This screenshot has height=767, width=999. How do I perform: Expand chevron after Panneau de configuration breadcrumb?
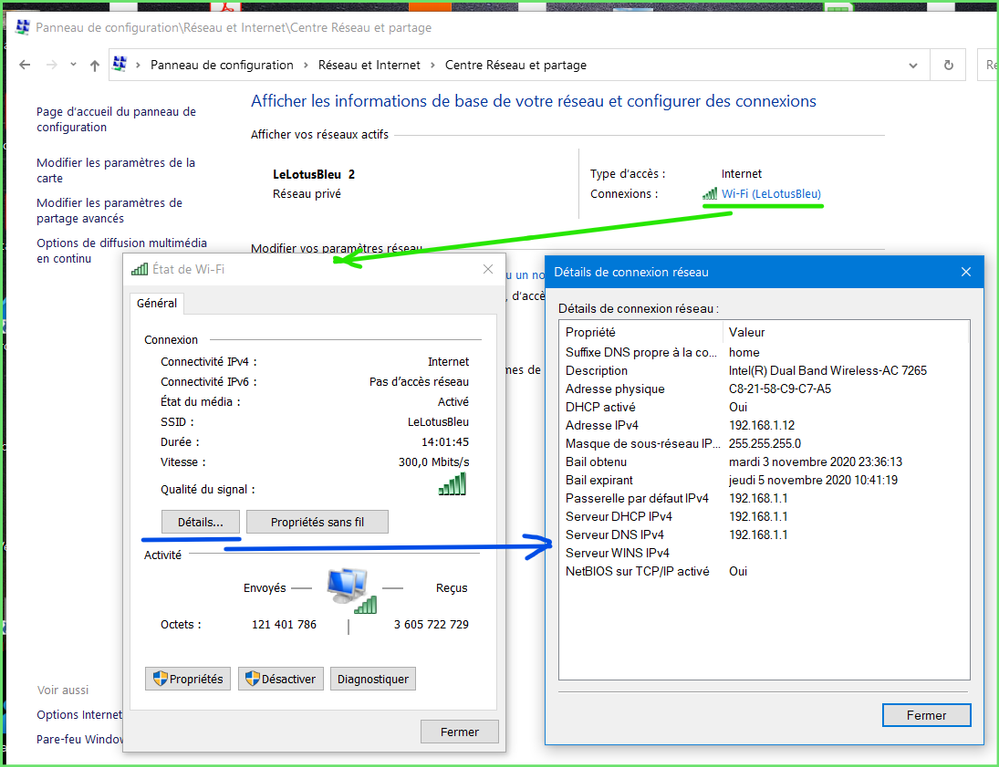[x=306, y=65]
